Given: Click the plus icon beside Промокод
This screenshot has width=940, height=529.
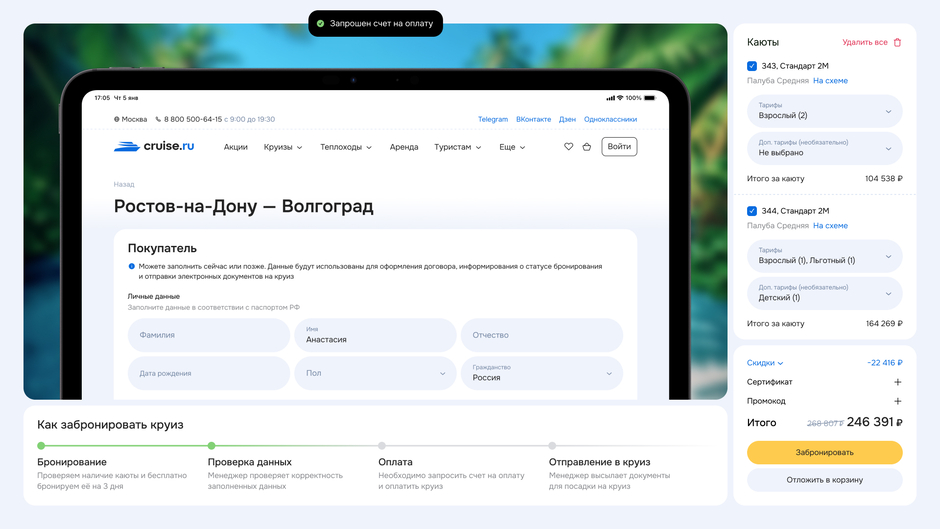Looking at the screenshot, I should coord(897,401).
